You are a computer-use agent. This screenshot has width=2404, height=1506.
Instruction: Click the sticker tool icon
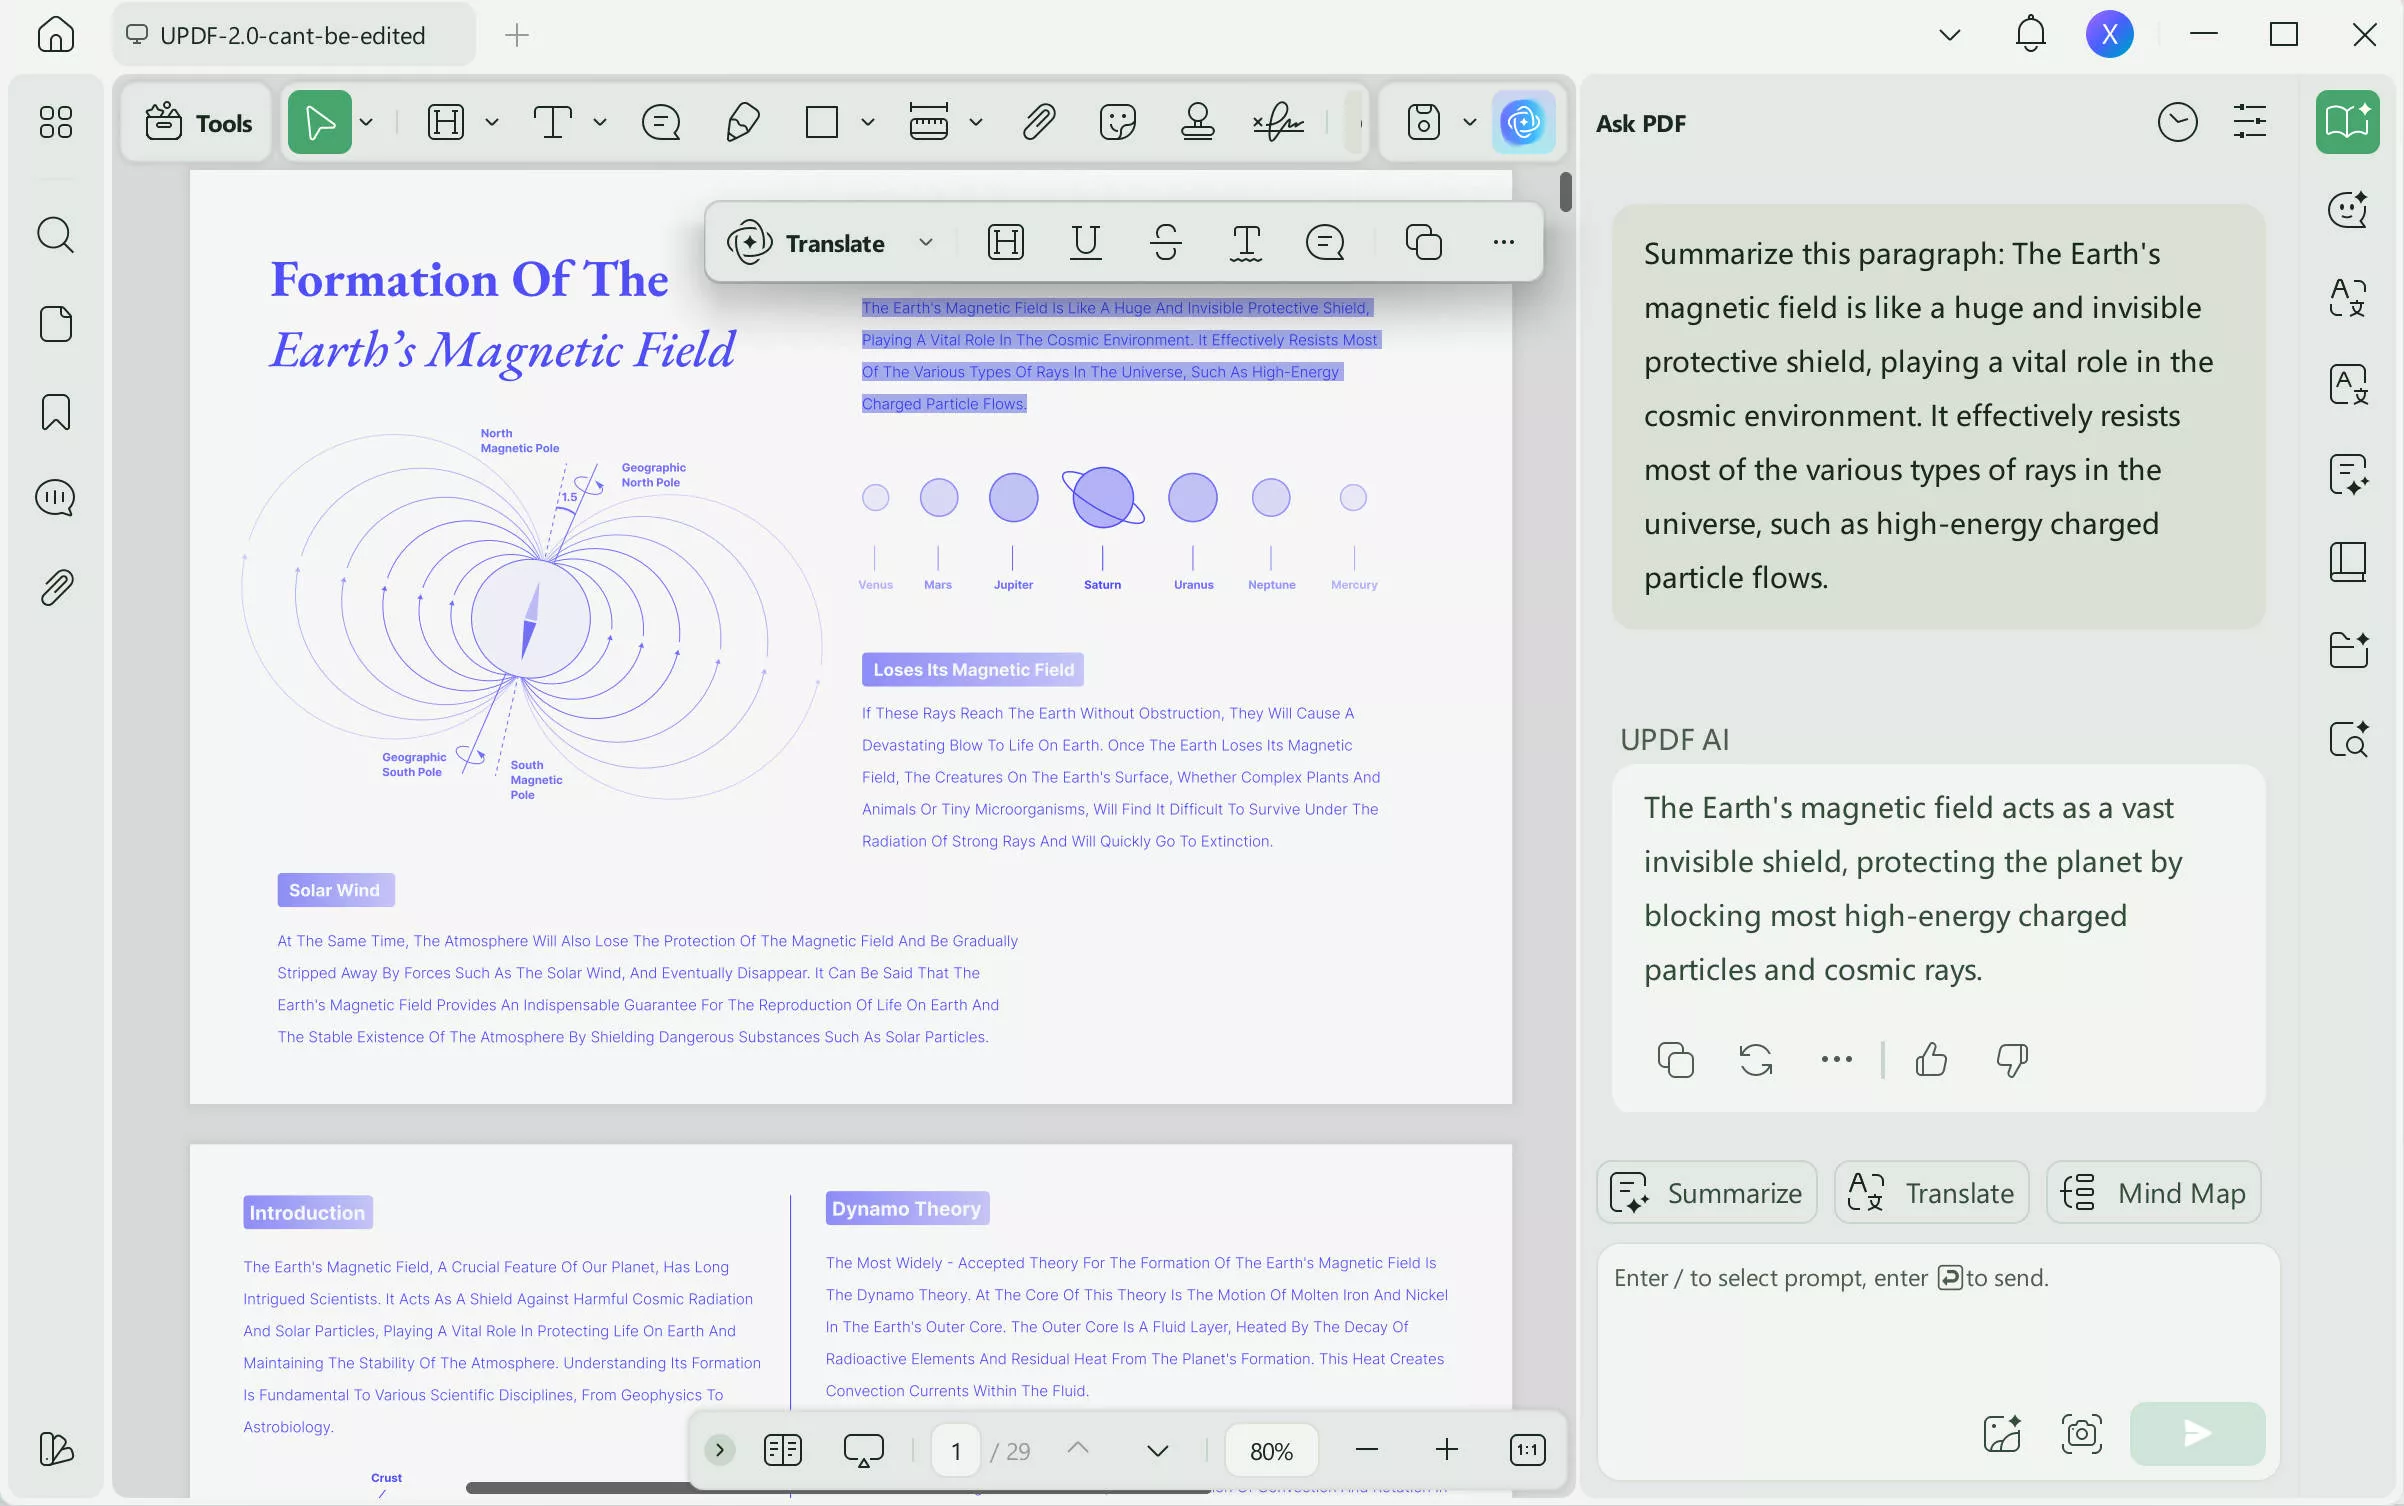click(x=1117, y=123)
